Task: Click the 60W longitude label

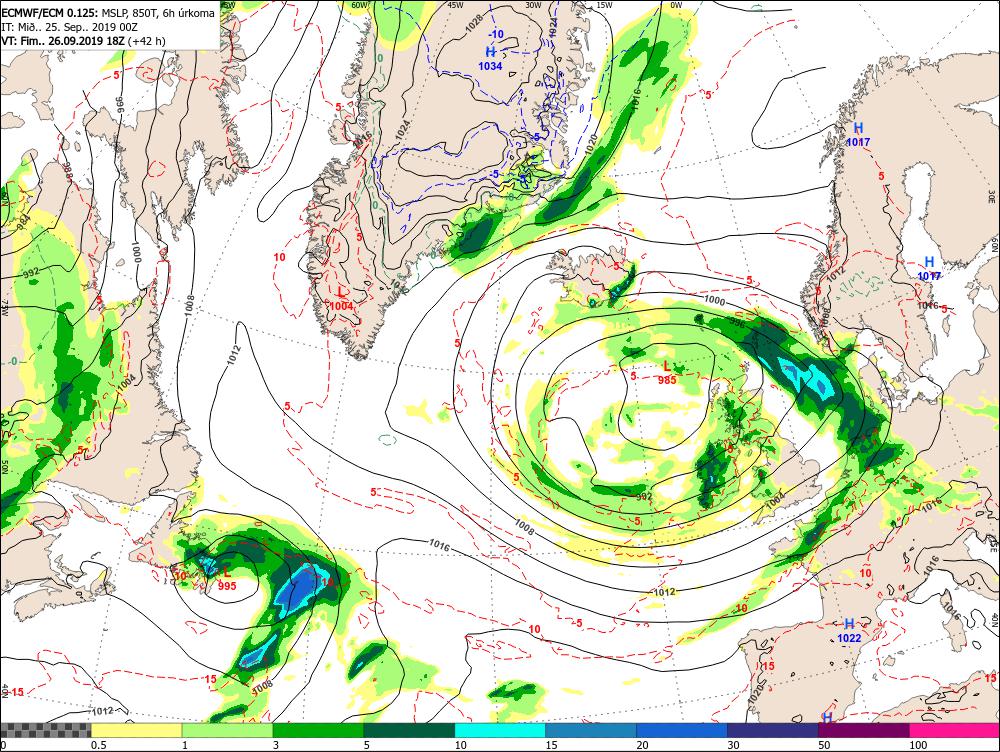Action: 360,5
